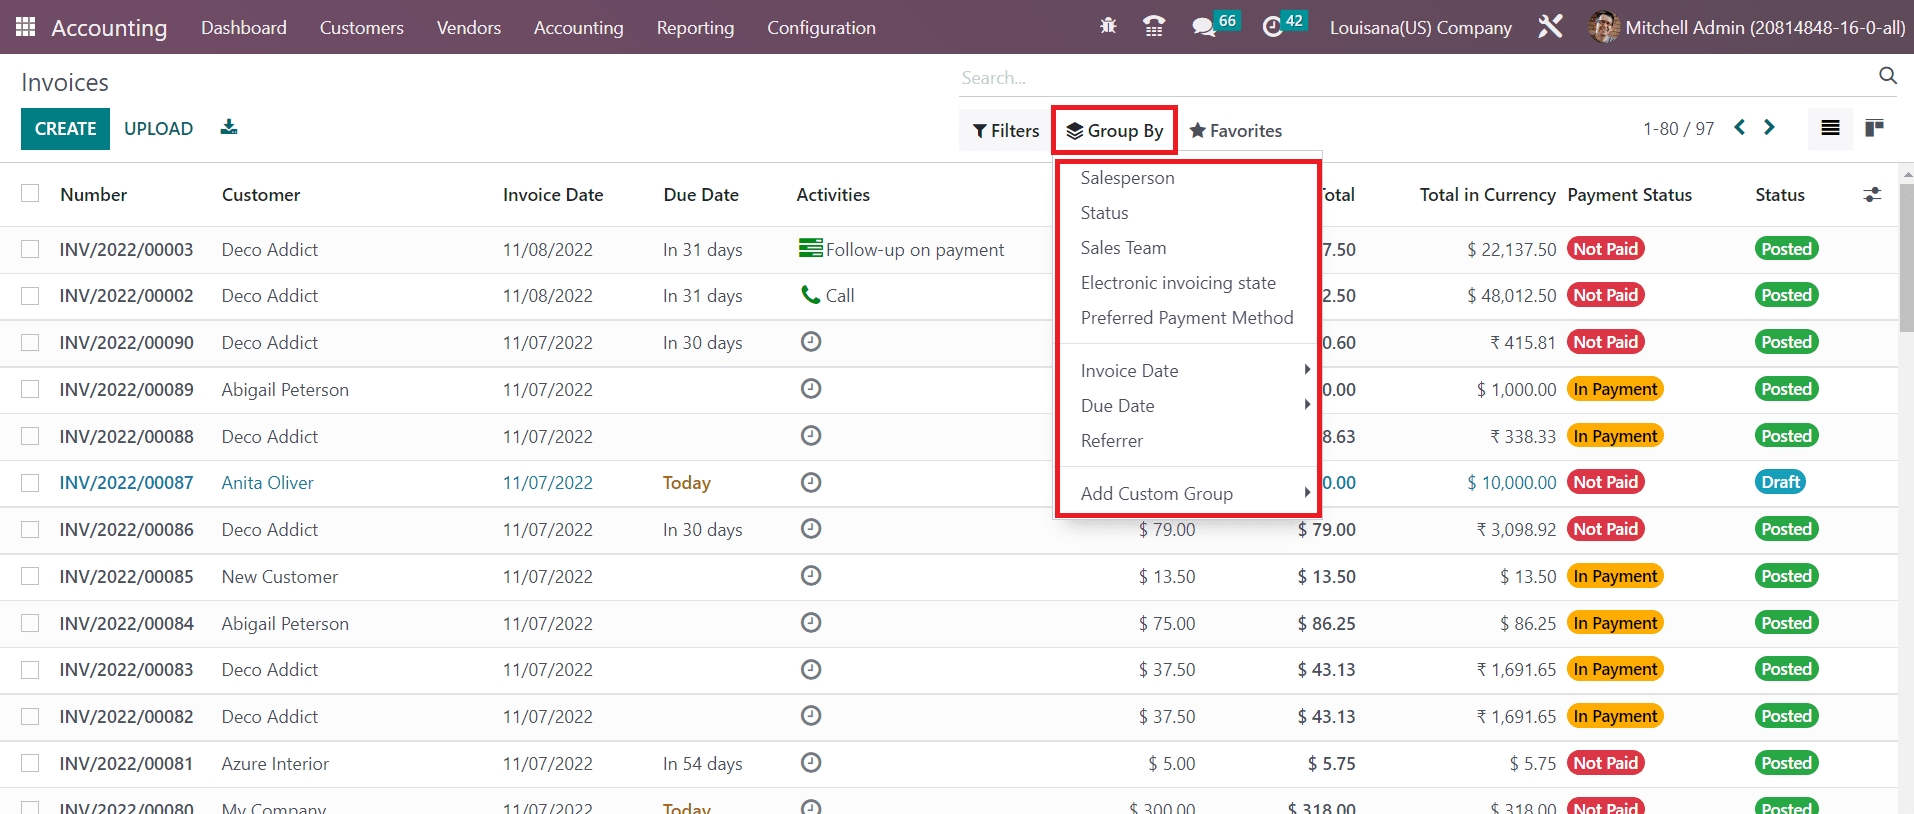The width and height of the screenshot is (1914, 814).
Task: Select checkbox for invoice INV/2022/00003
Action: pos(30,249)
